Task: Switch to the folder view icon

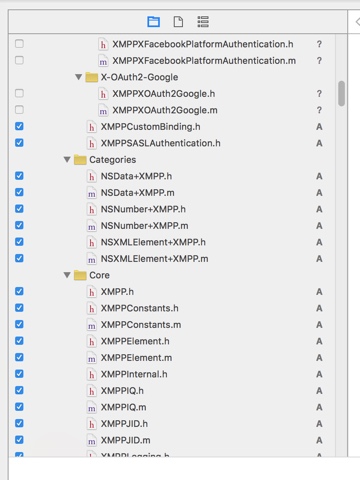Action: 154,22
